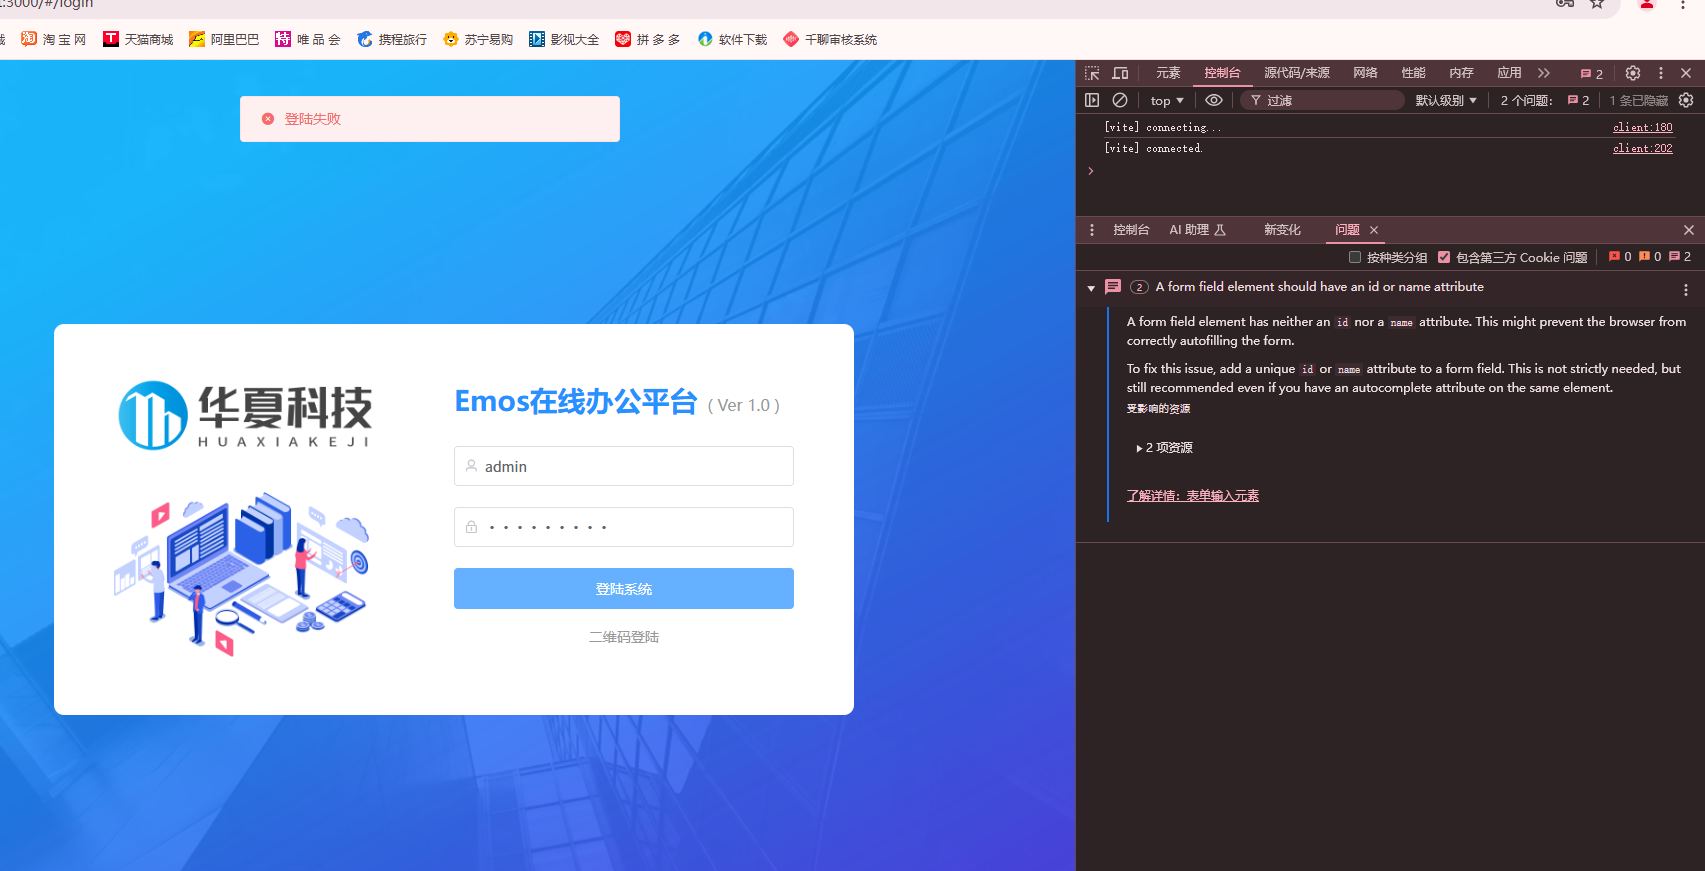The image size is (1705, 871).
Task: Click the 登陆系统 button
Action: [x=624, y=589]
